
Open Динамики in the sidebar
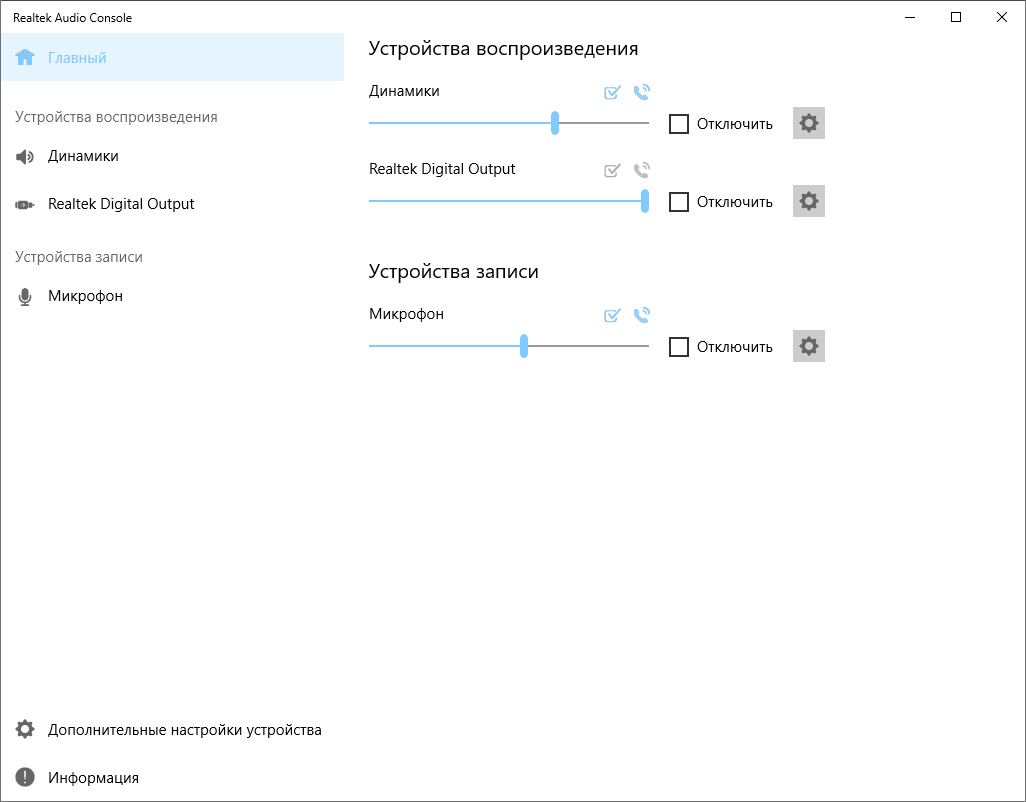(83, 156)
